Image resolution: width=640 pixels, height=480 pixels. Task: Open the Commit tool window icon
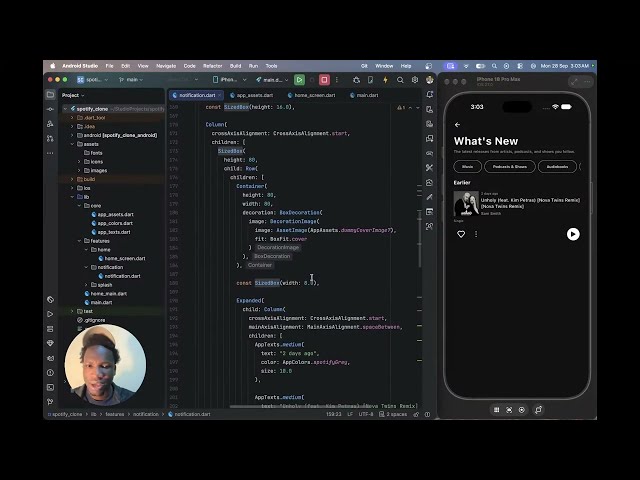(x=50, y=109)
